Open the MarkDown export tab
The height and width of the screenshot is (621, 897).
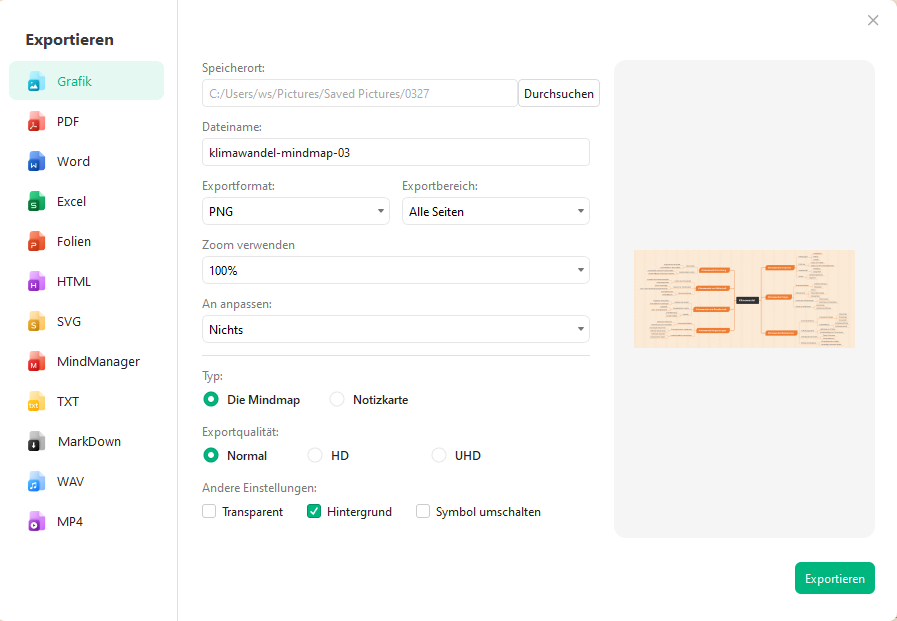88,442
